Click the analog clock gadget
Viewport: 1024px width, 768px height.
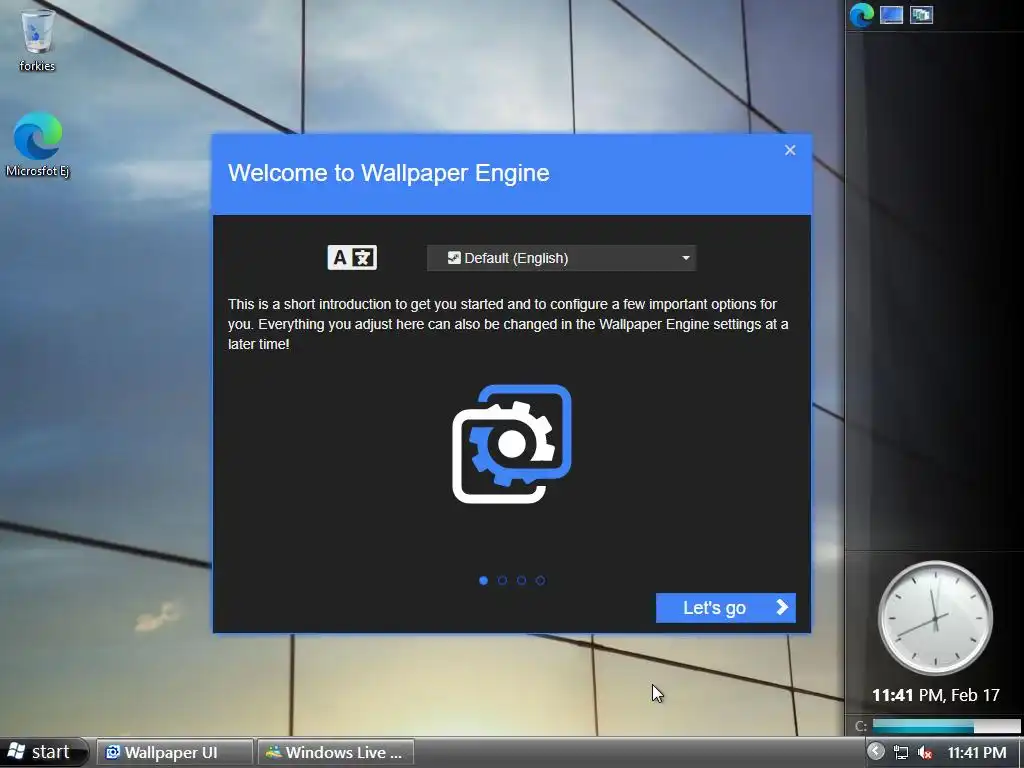point(935,618)
